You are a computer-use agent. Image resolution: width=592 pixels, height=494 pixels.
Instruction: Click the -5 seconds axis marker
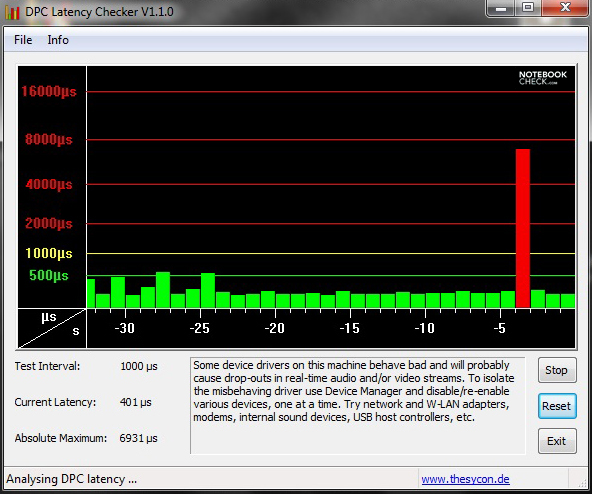pos(499,328)
